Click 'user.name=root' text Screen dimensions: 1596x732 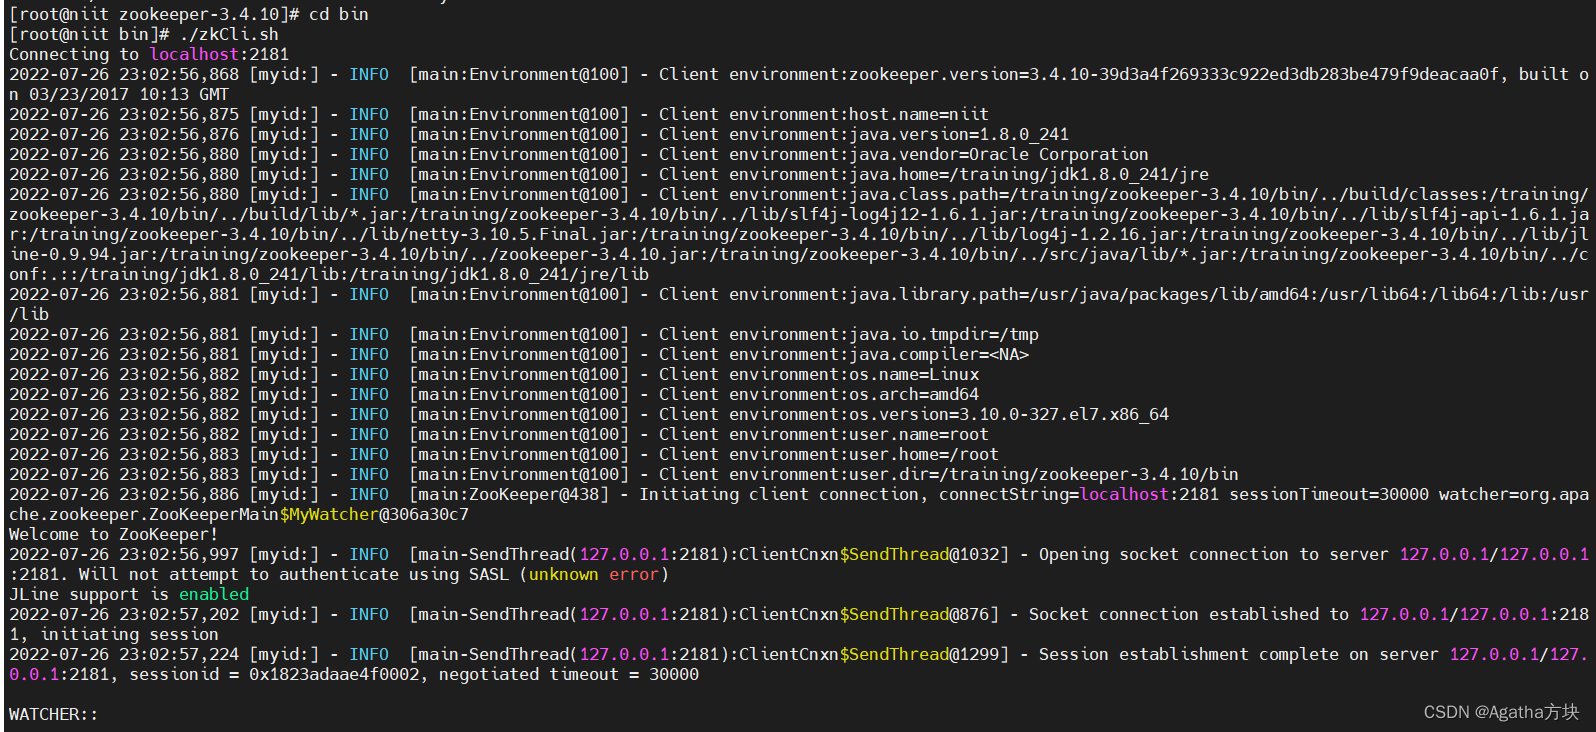click(919, 434)
